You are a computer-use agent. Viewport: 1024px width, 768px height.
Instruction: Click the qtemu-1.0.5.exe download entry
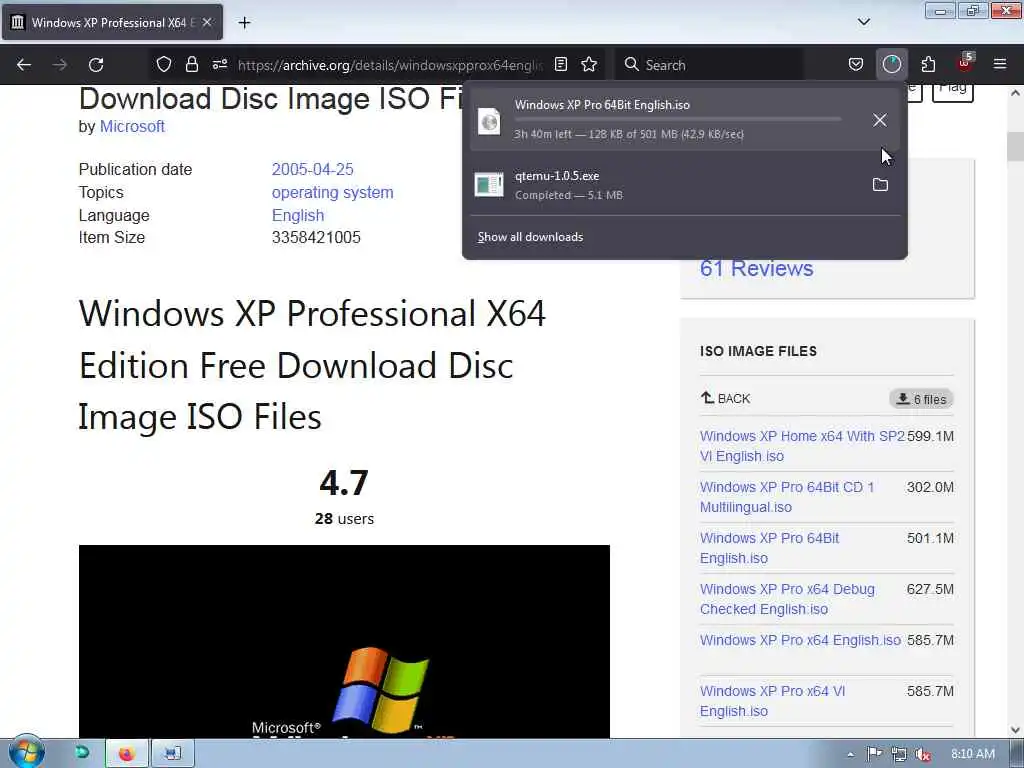click(685, 185)
